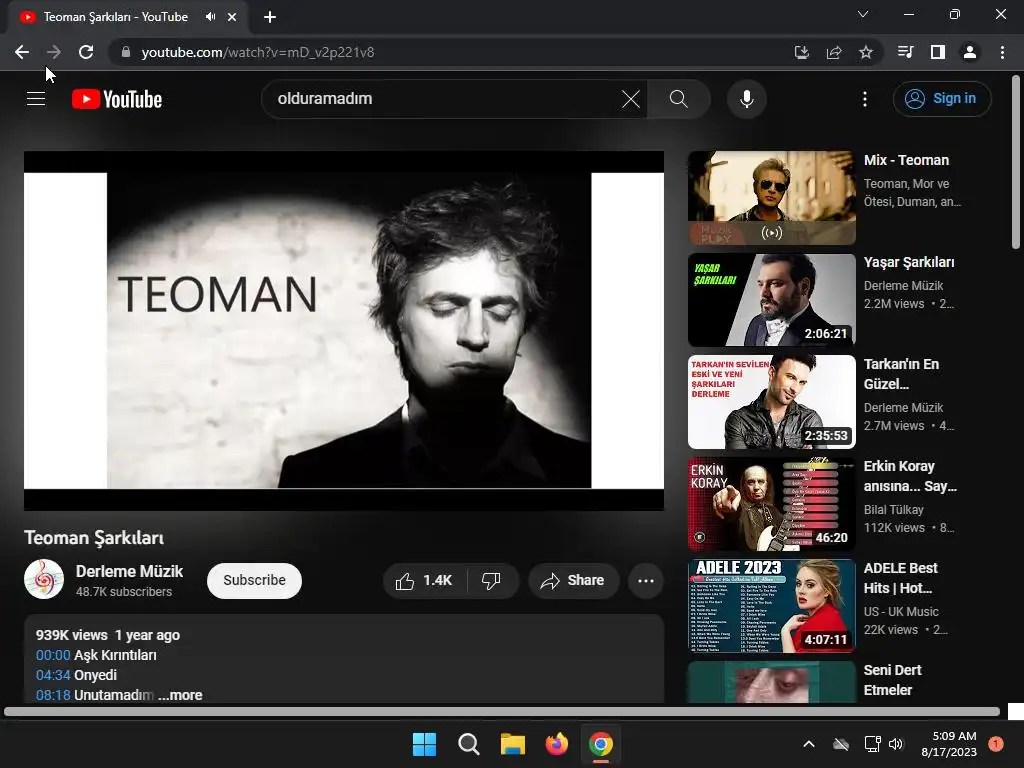This screenshot has height=768, width=1024.
Task: Open clock and date 5:09 AM
Action: 949,744
